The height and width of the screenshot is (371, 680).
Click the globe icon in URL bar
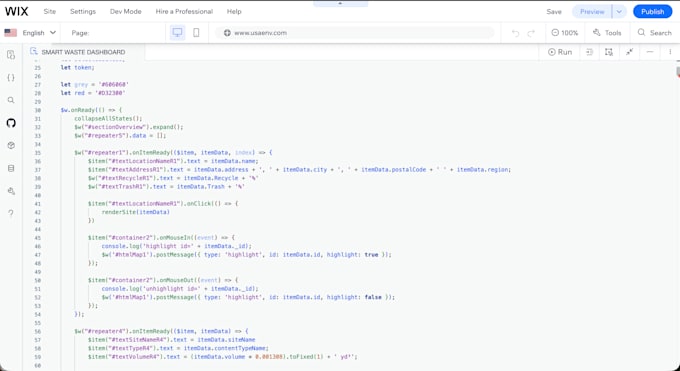coord(227,33)
